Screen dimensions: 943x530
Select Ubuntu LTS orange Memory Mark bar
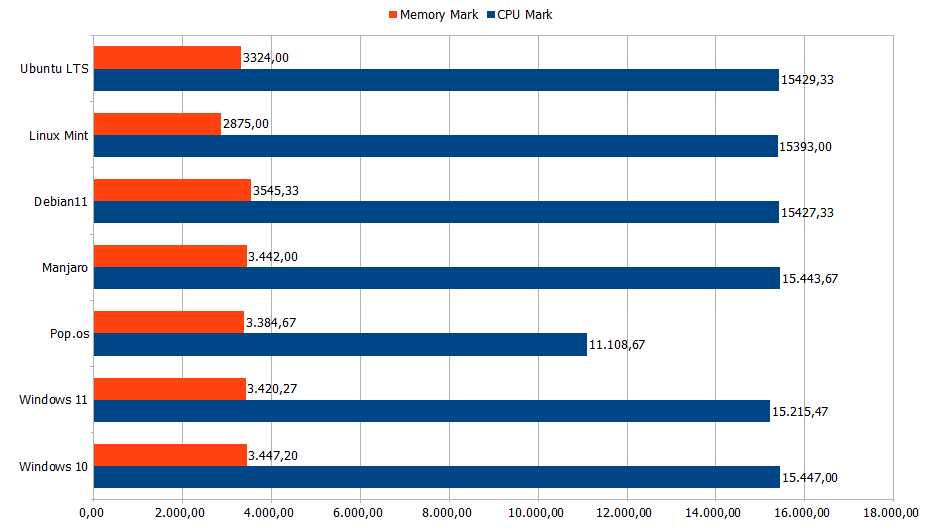(167, 58)
